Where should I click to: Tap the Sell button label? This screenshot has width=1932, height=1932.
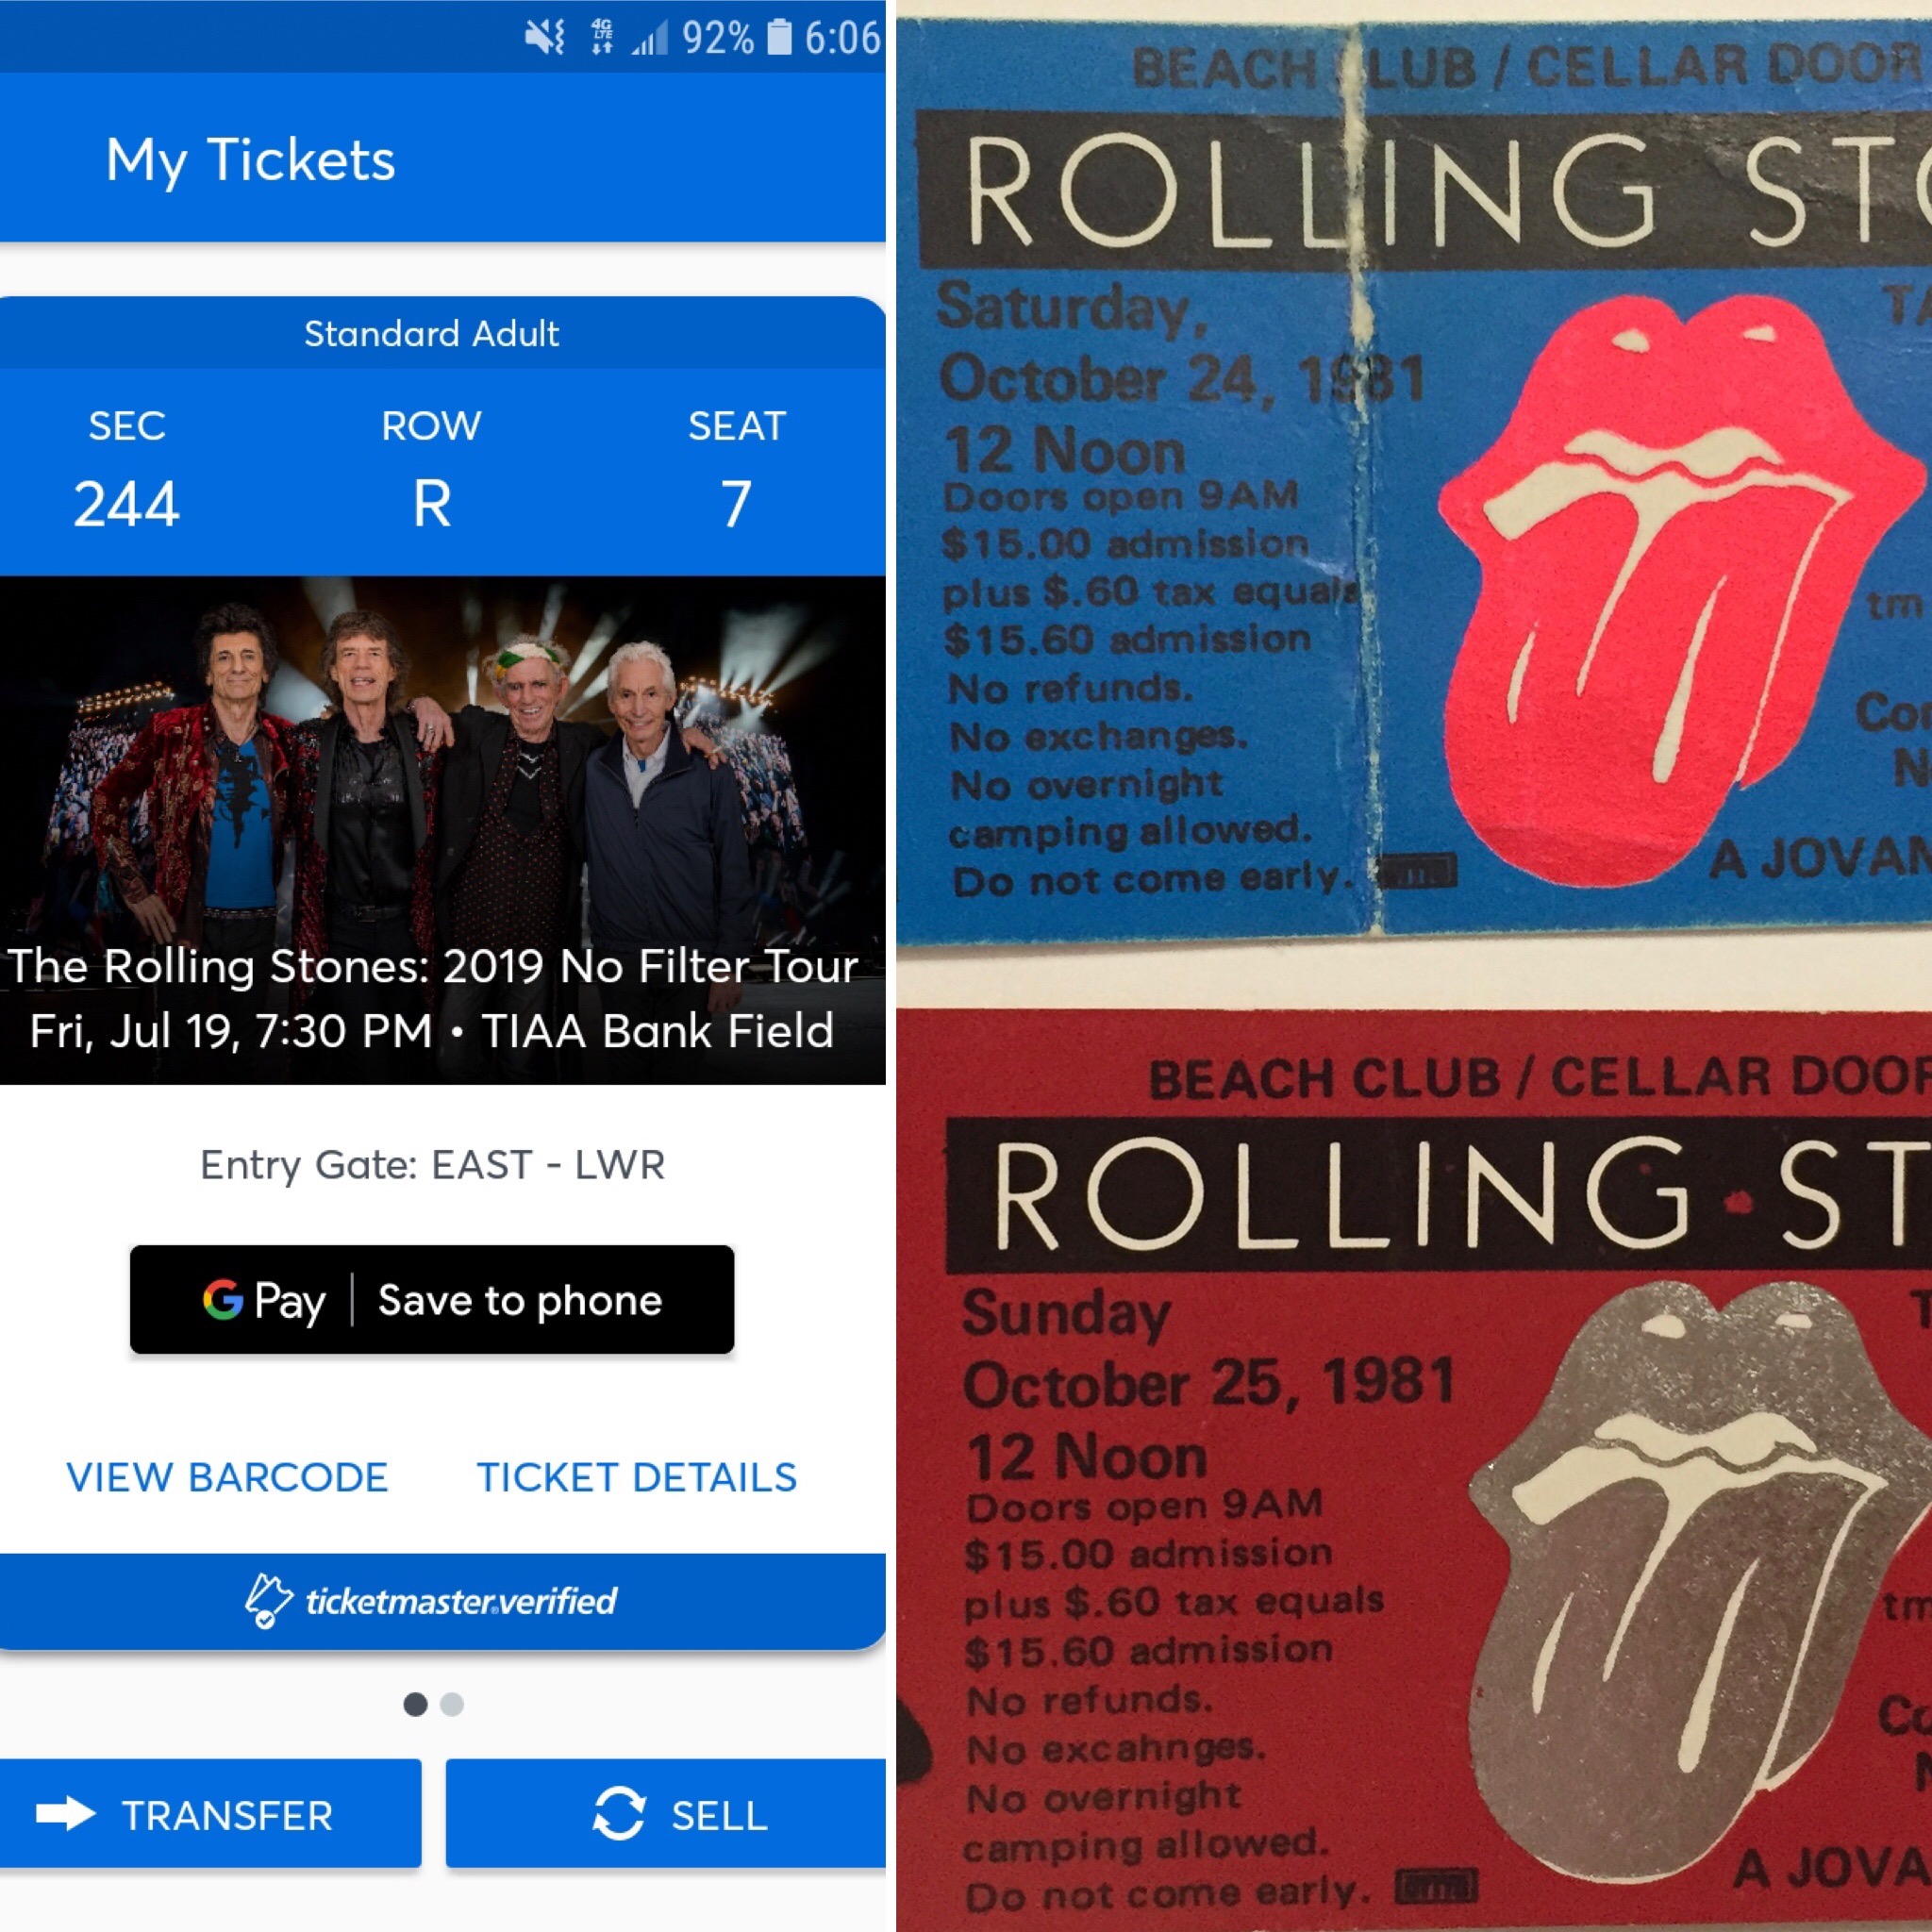pyautogui.click(x=719, y=1815)
